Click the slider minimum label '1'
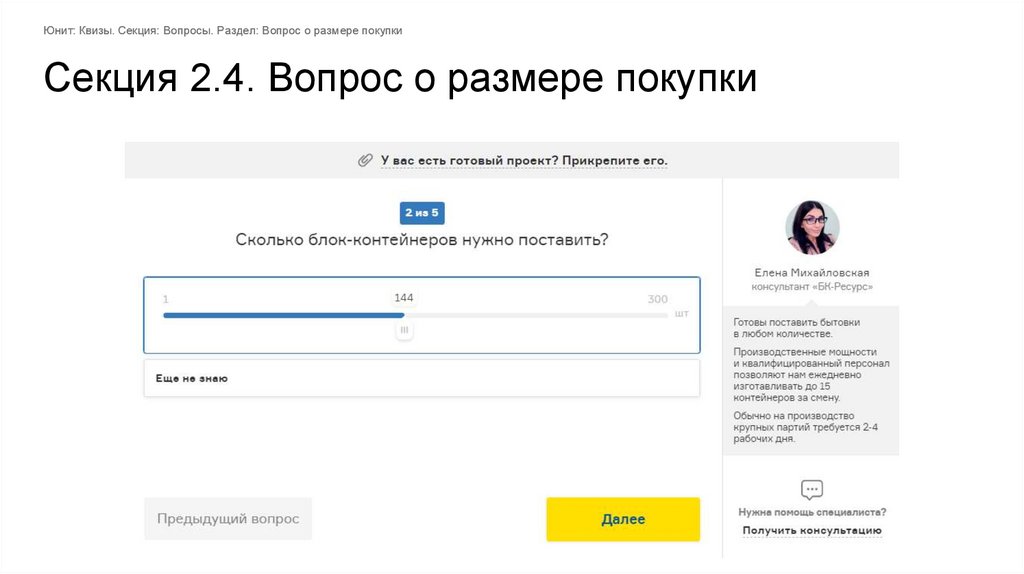The width and height of the screenshot is (1024, 574). point(166,299)
